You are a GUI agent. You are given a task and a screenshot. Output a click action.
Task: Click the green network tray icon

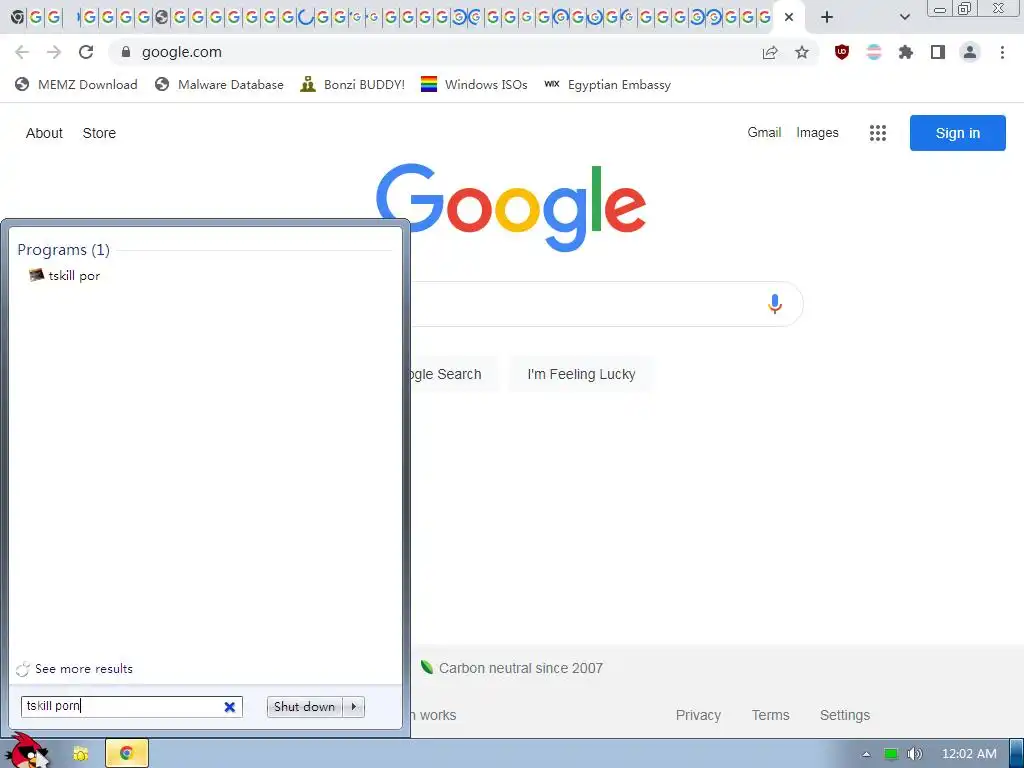[891, 754]
